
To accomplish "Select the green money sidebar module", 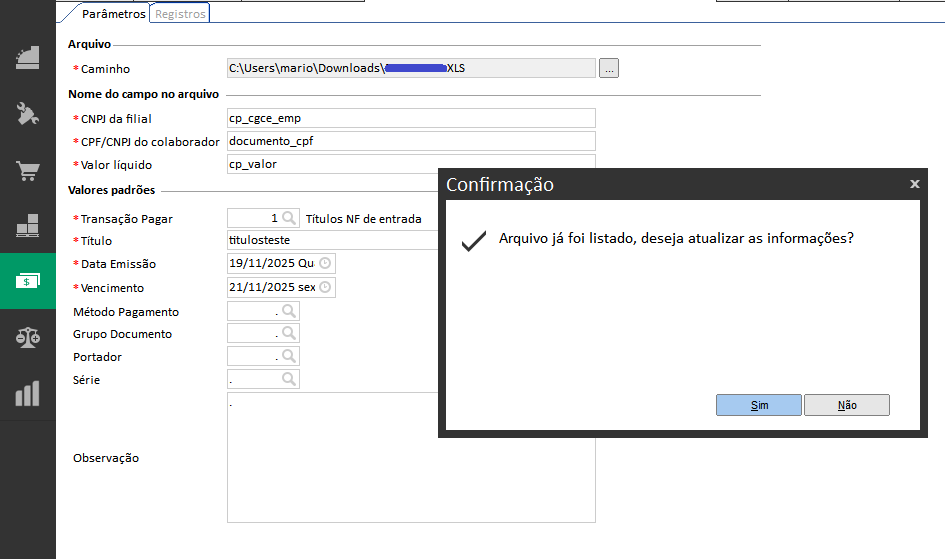I will point(28,282).
